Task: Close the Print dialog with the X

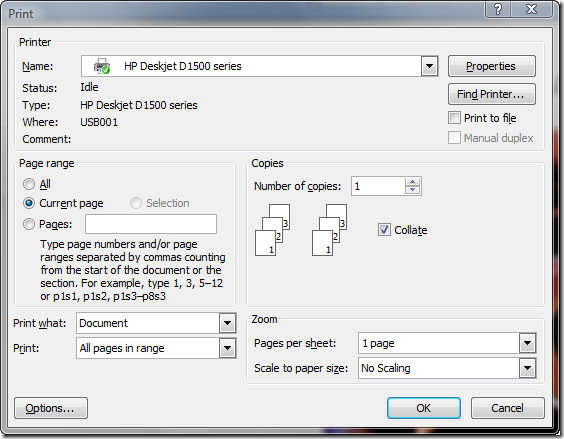Action: [x=531, y=9]
